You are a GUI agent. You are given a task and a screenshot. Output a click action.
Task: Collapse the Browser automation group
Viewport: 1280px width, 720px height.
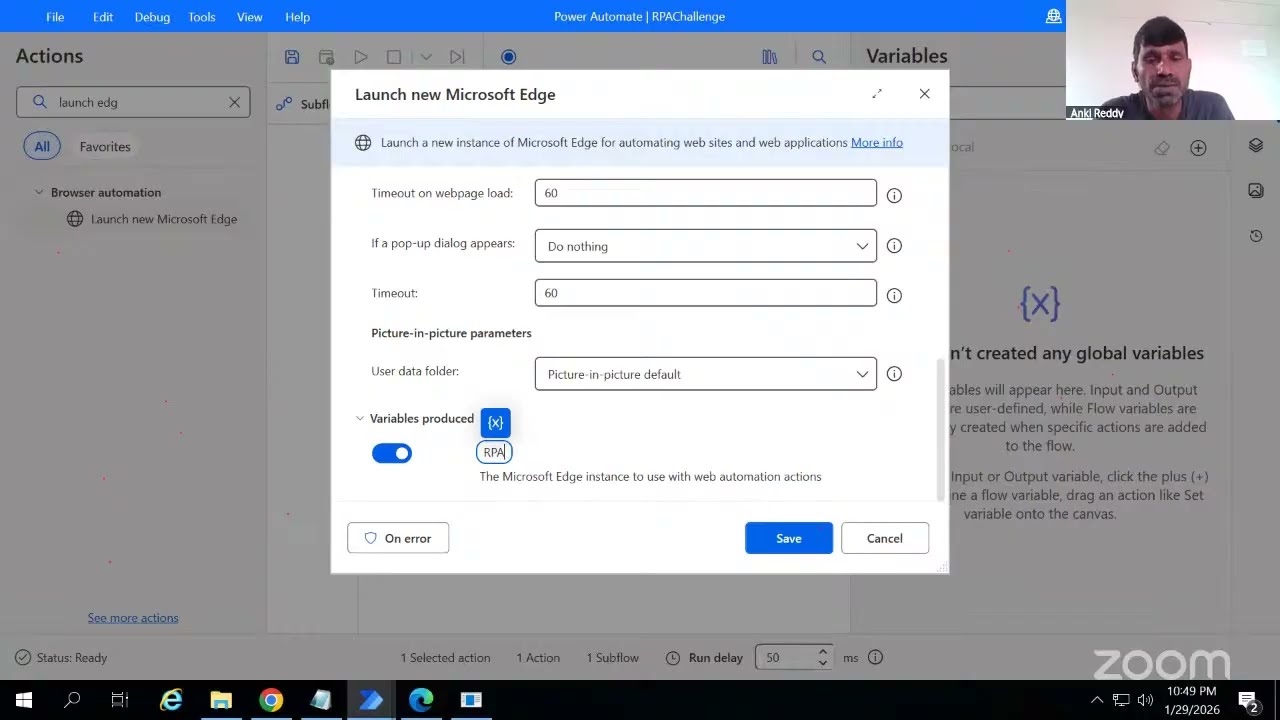click(39, 192)
